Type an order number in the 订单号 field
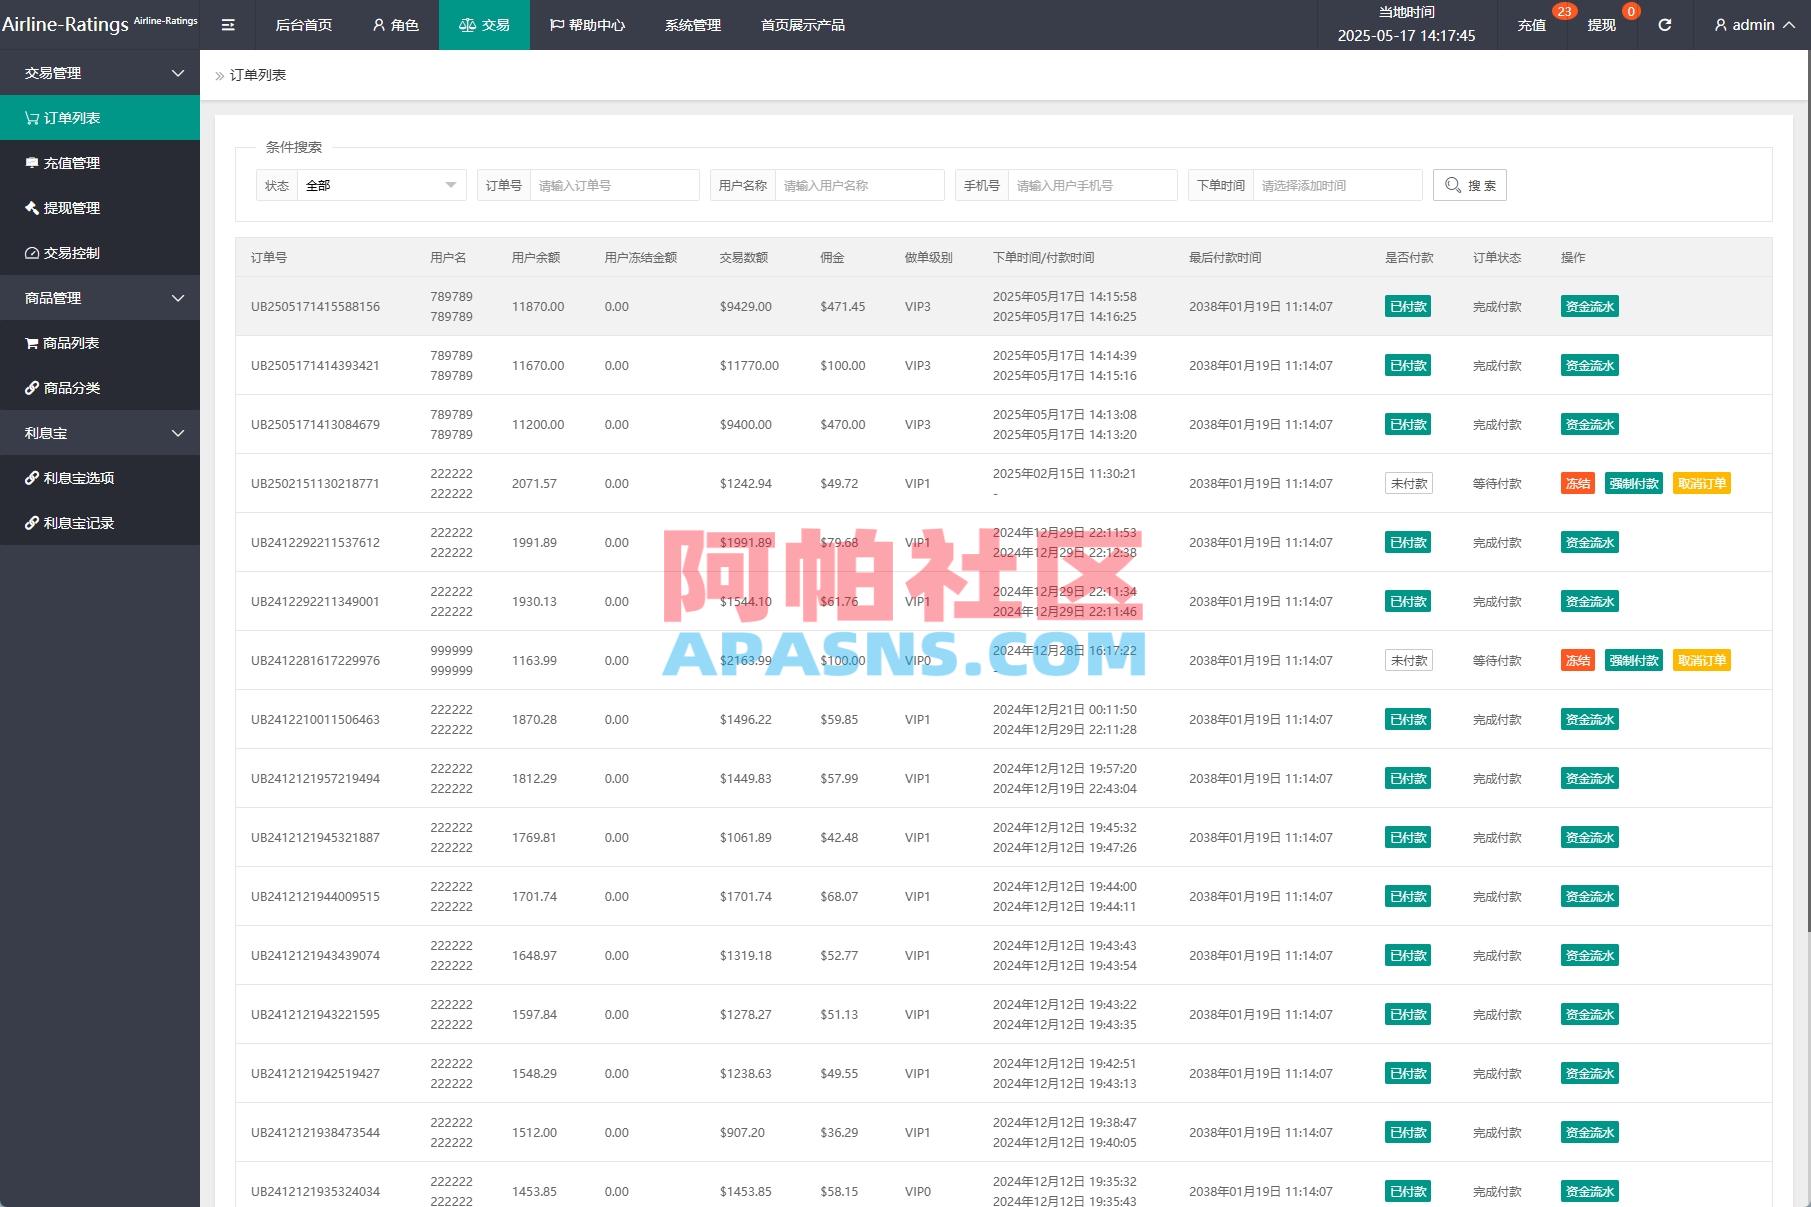Image resolution: width=1811 pixels, height=1207 pixels. [x=614, y=184]
